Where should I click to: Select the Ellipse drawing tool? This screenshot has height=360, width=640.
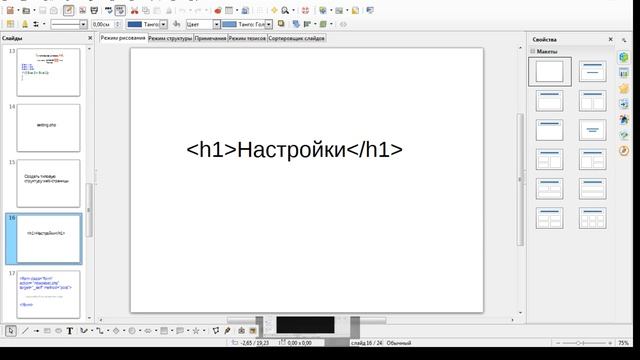(x=58, y=331)
